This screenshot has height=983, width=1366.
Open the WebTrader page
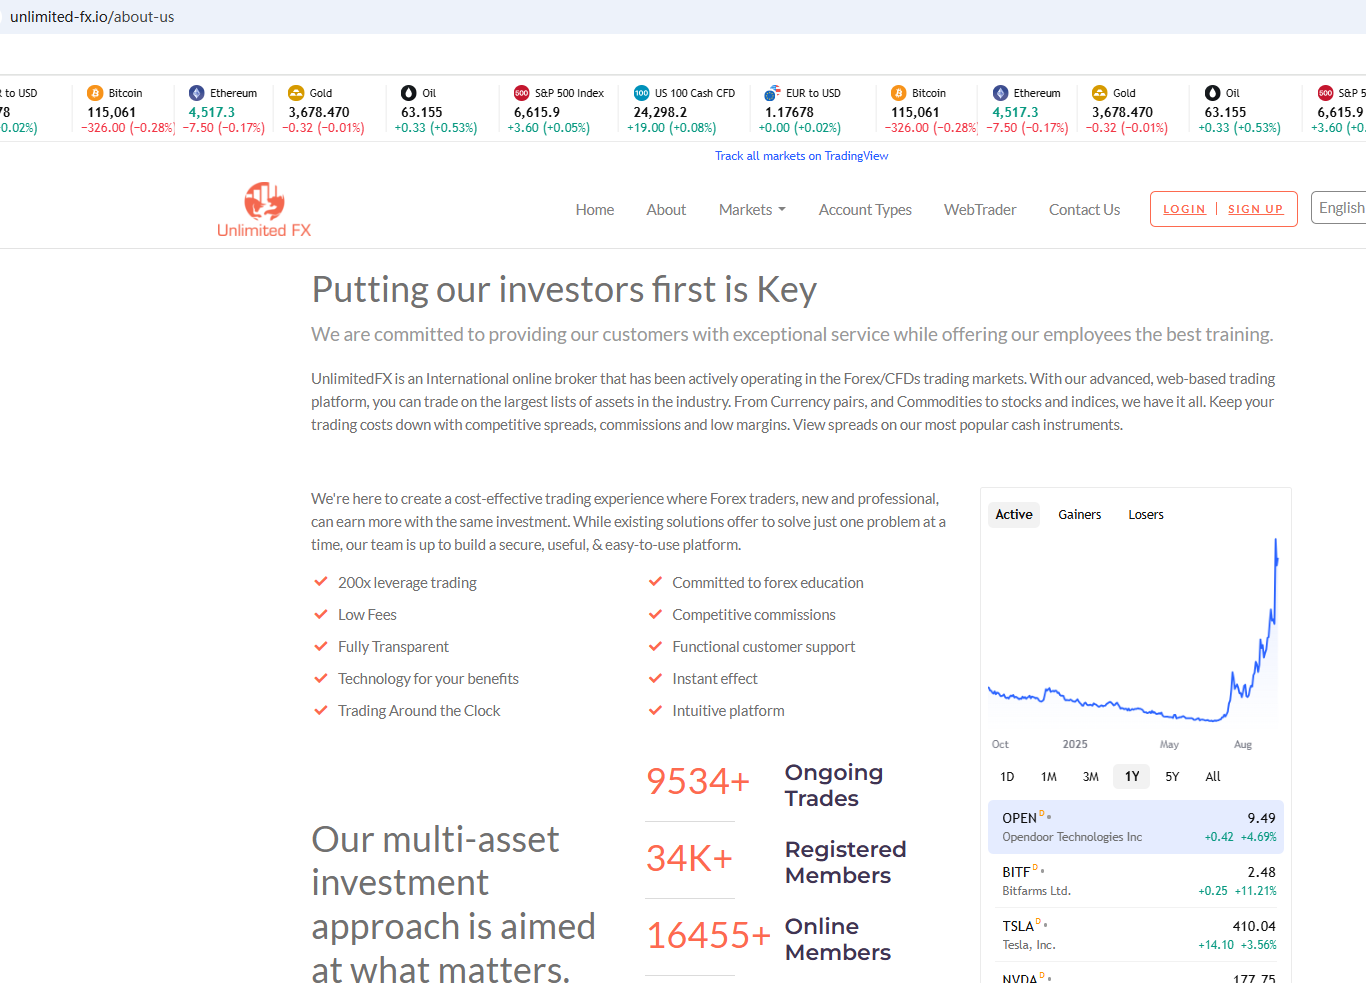pyautogui.click(x=980, y=210)
